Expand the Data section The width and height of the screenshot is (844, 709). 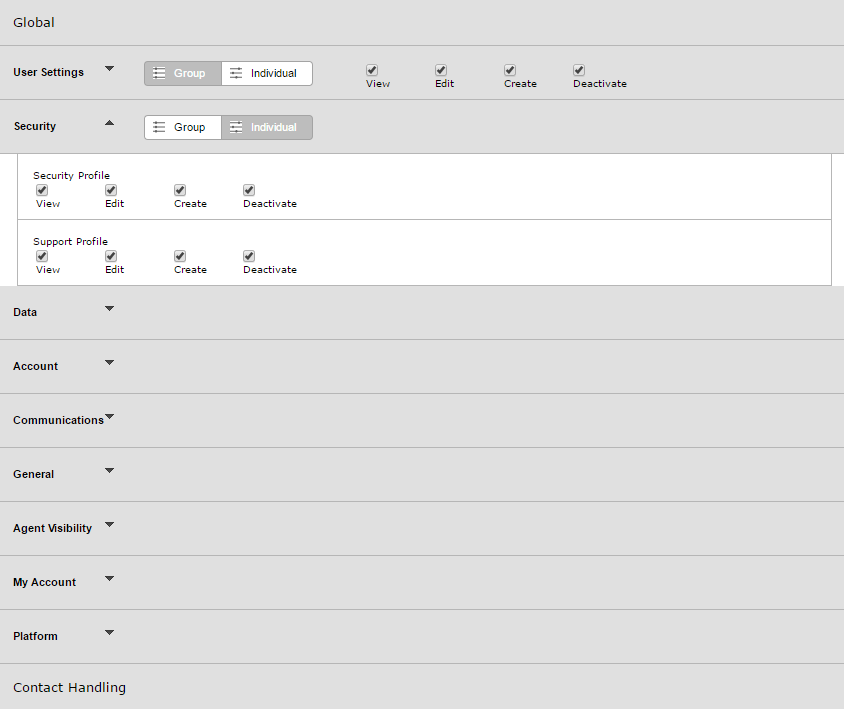pos(109,308)
